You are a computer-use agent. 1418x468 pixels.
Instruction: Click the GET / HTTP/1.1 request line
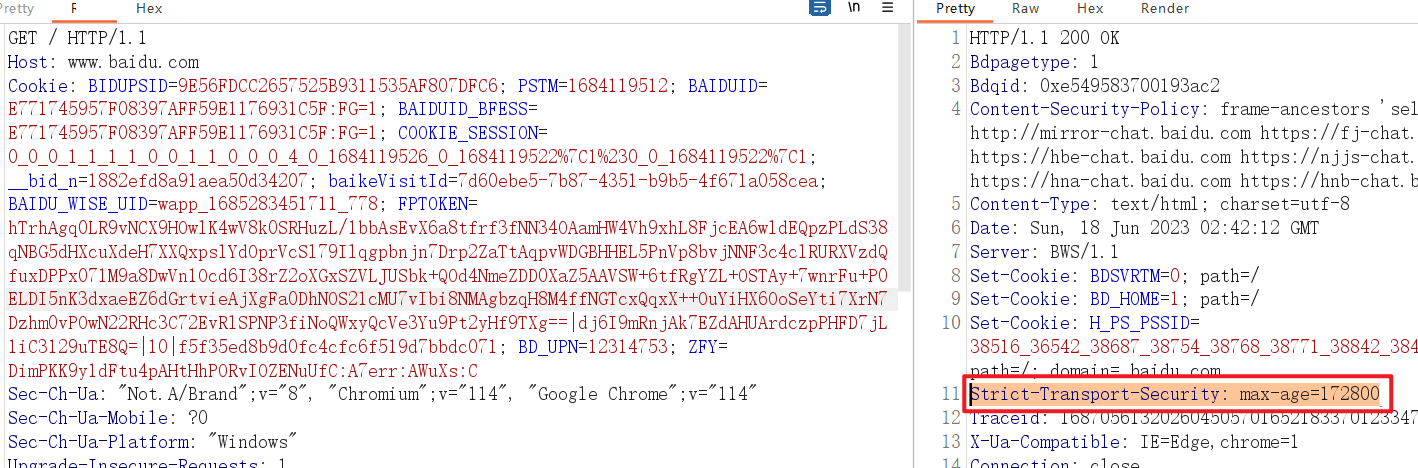click(x=77, y=38)
